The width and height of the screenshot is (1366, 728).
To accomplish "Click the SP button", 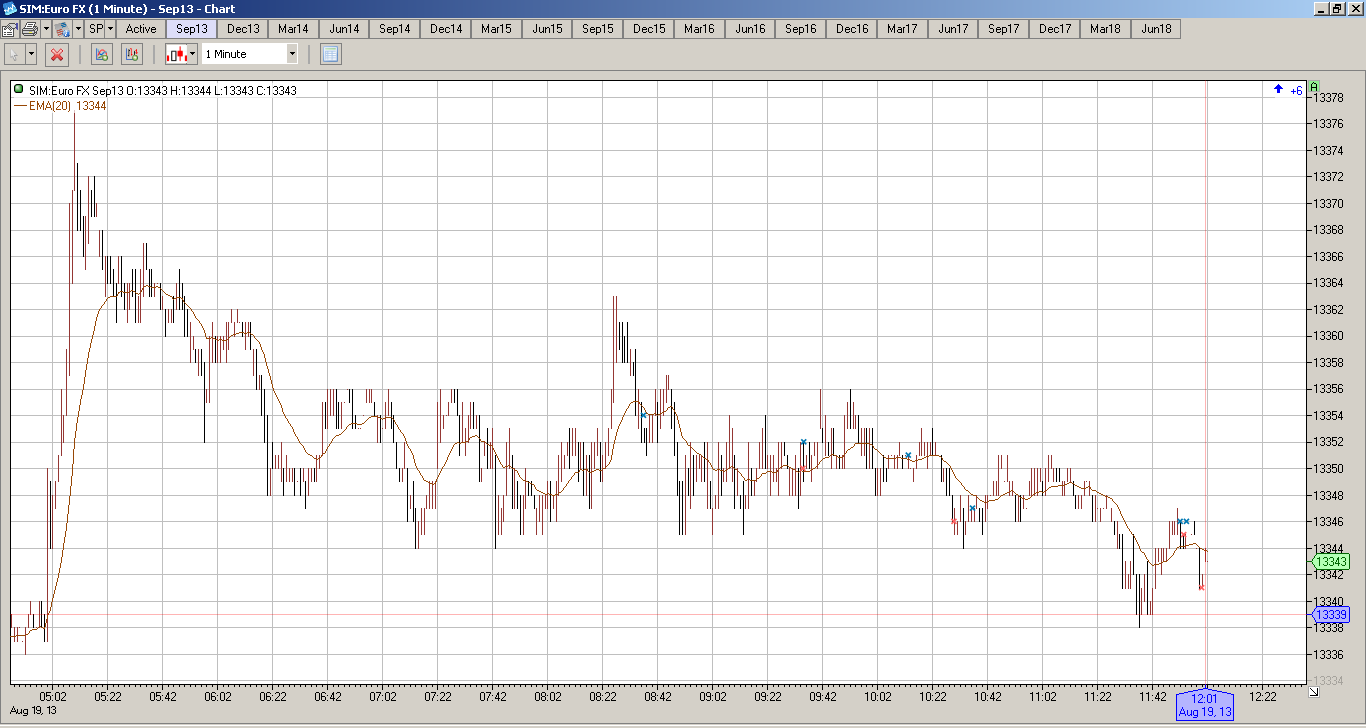I will point(96,29).
